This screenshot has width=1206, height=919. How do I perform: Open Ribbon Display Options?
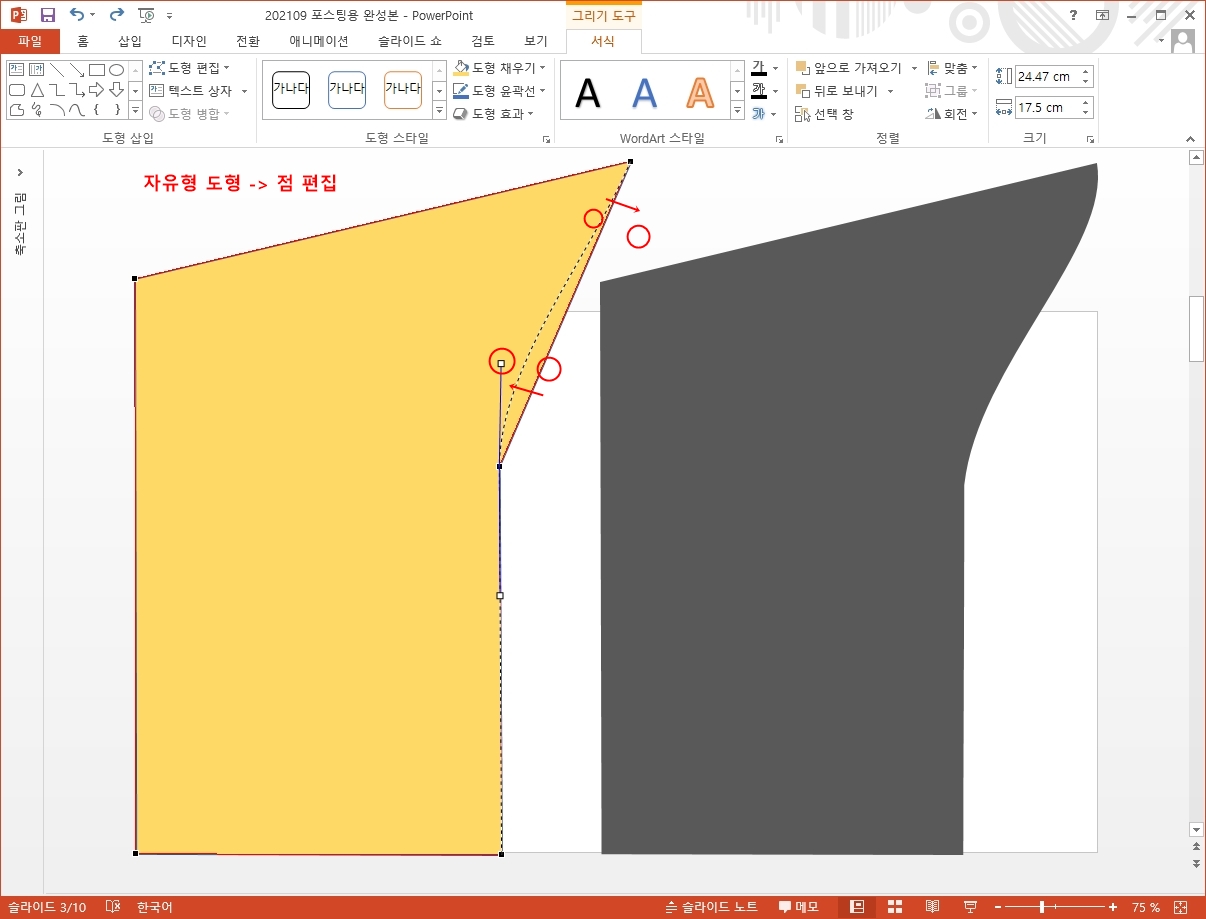(1102, 15)
